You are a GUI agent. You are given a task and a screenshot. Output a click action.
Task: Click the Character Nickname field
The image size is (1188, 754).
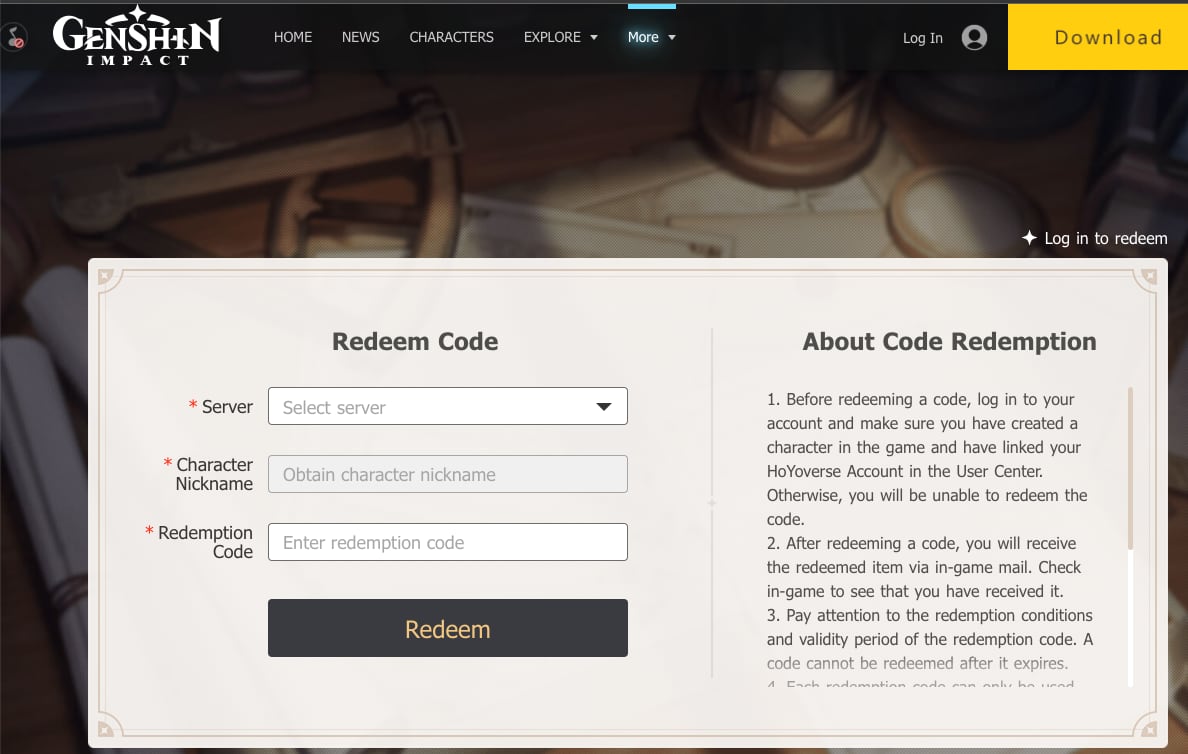coord(447,474)
